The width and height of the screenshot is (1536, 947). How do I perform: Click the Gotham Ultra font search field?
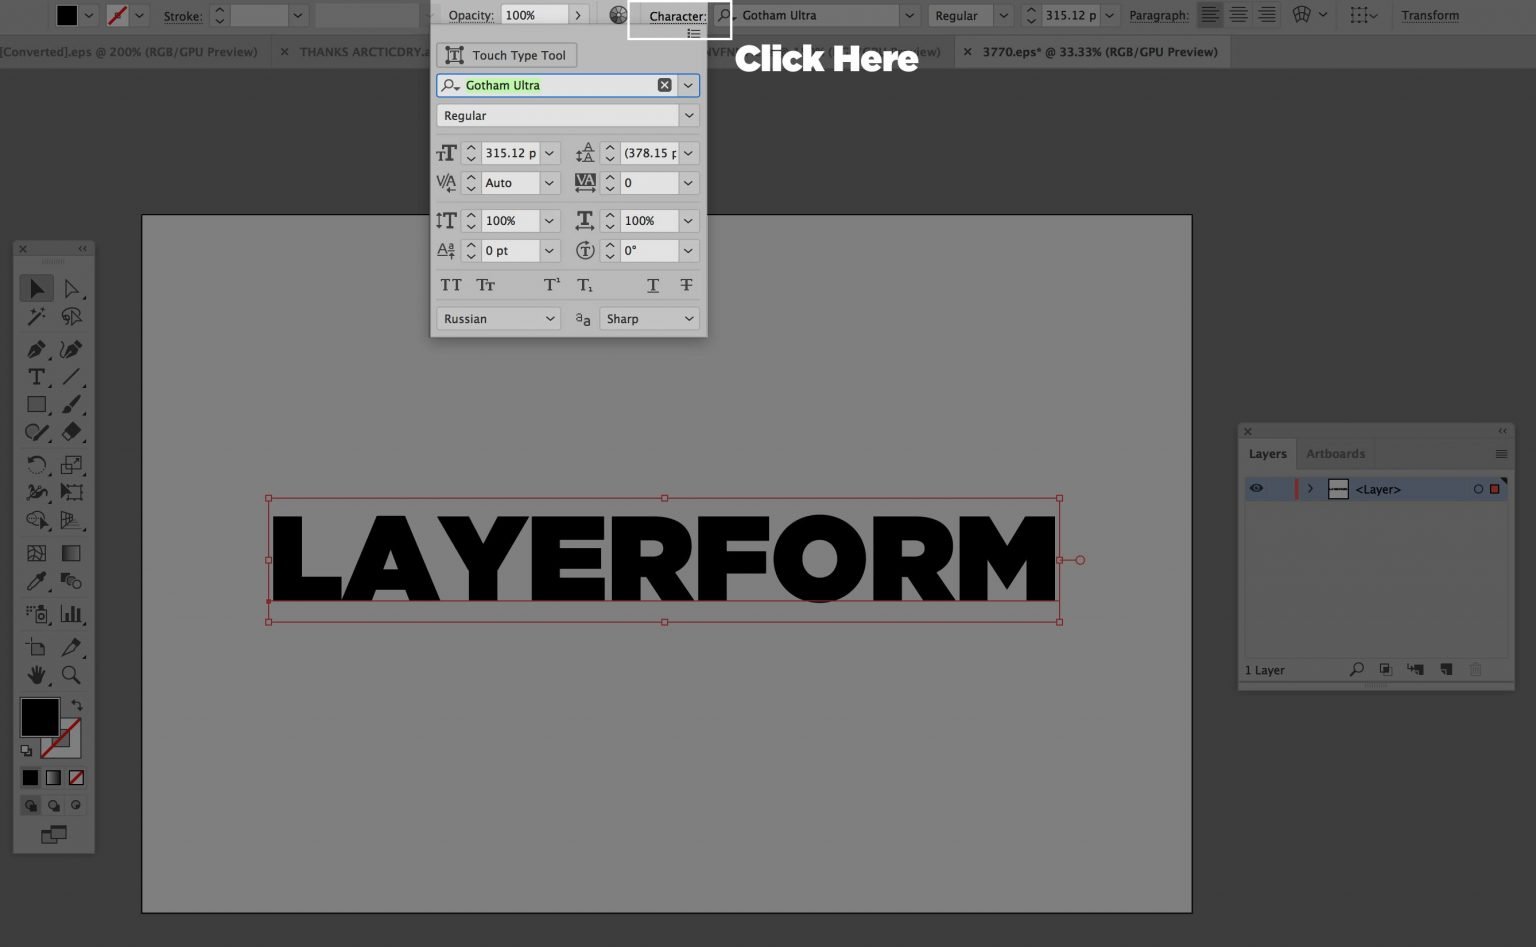pyautogui.click(x=557, y=86)
